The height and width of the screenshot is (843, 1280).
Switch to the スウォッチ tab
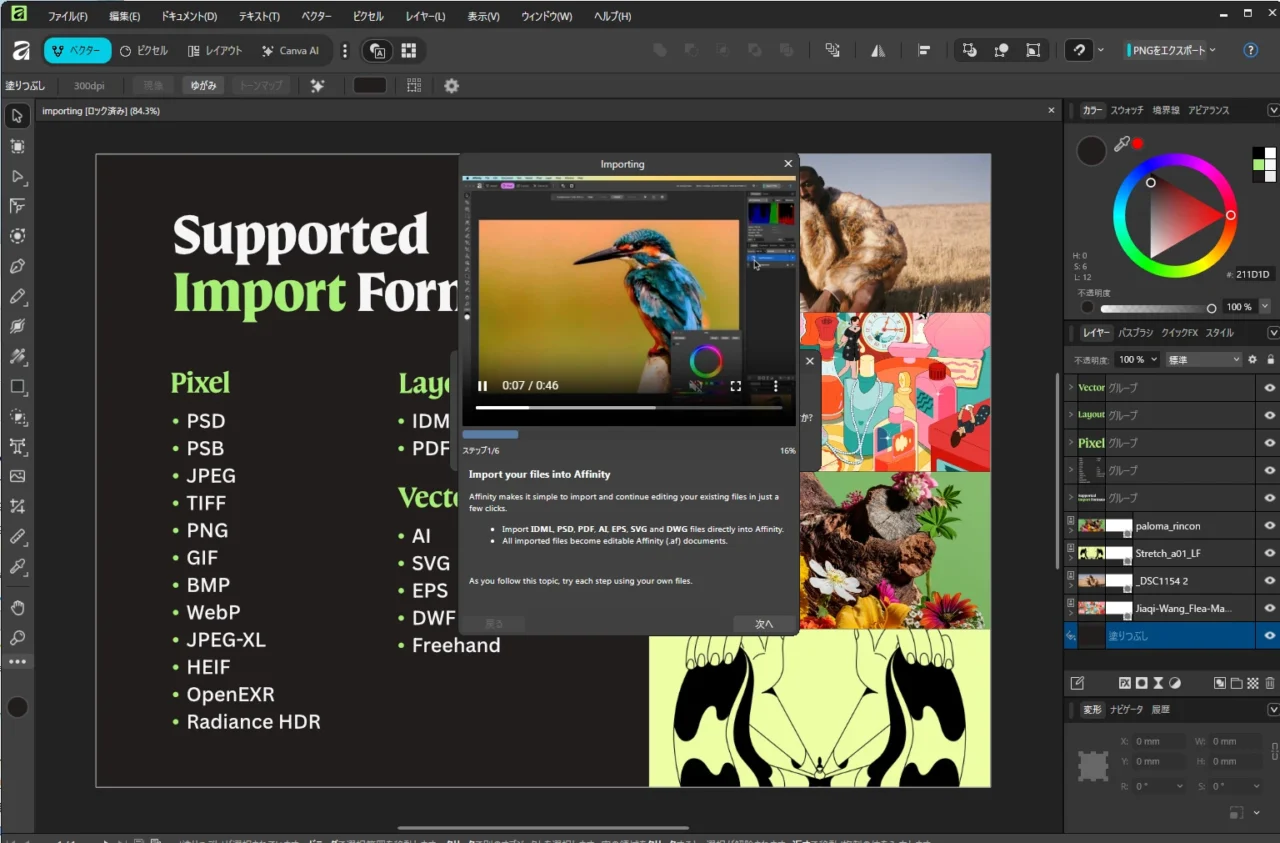coord(1126,110)
